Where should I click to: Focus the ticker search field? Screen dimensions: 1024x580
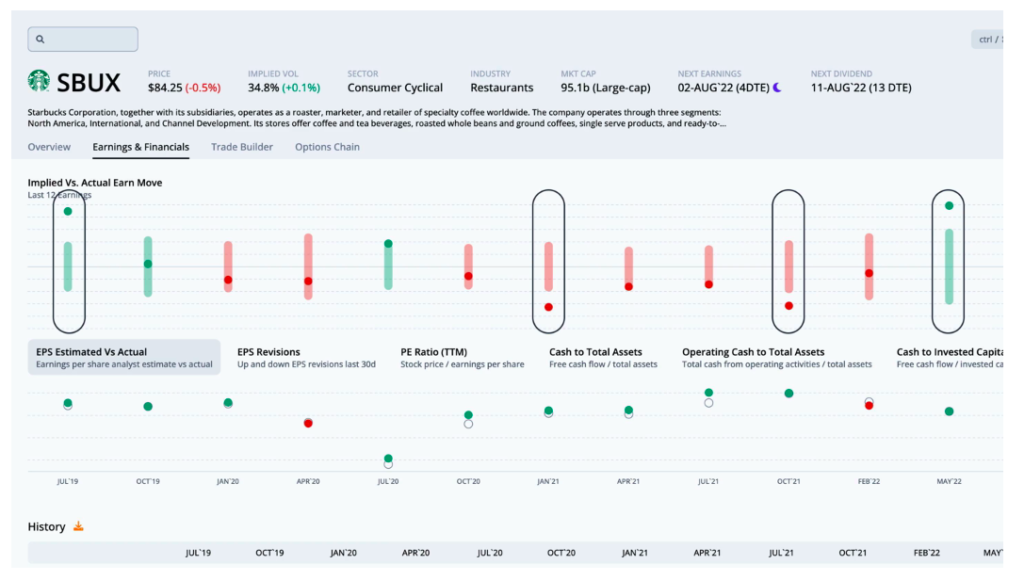tap(83, 39)
